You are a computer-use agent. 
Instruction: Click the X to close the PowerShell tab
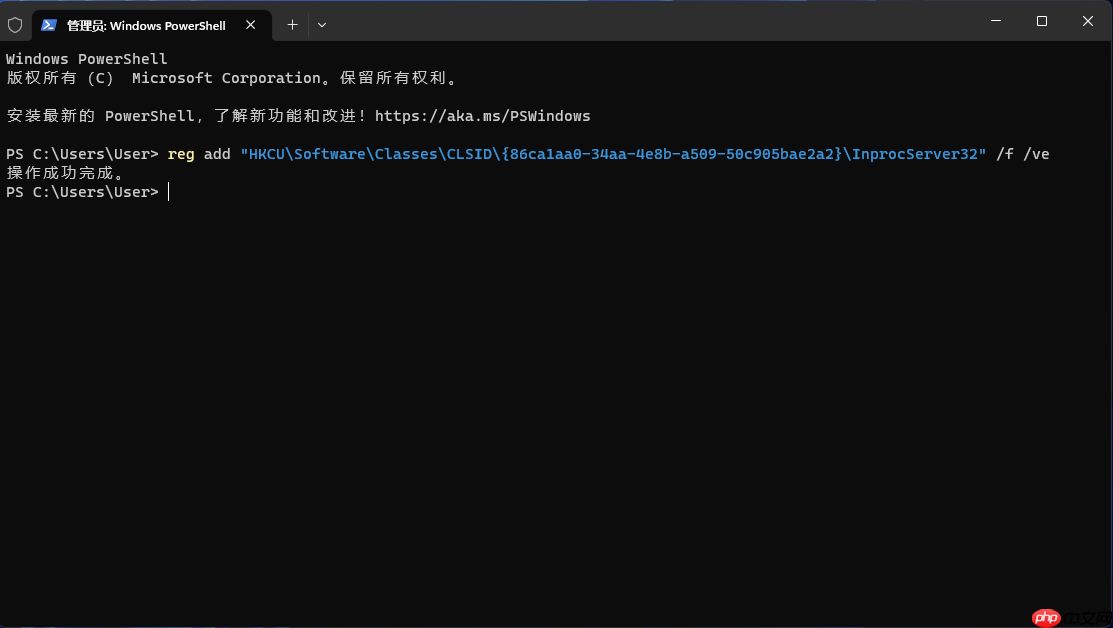[x=250, y=25]
